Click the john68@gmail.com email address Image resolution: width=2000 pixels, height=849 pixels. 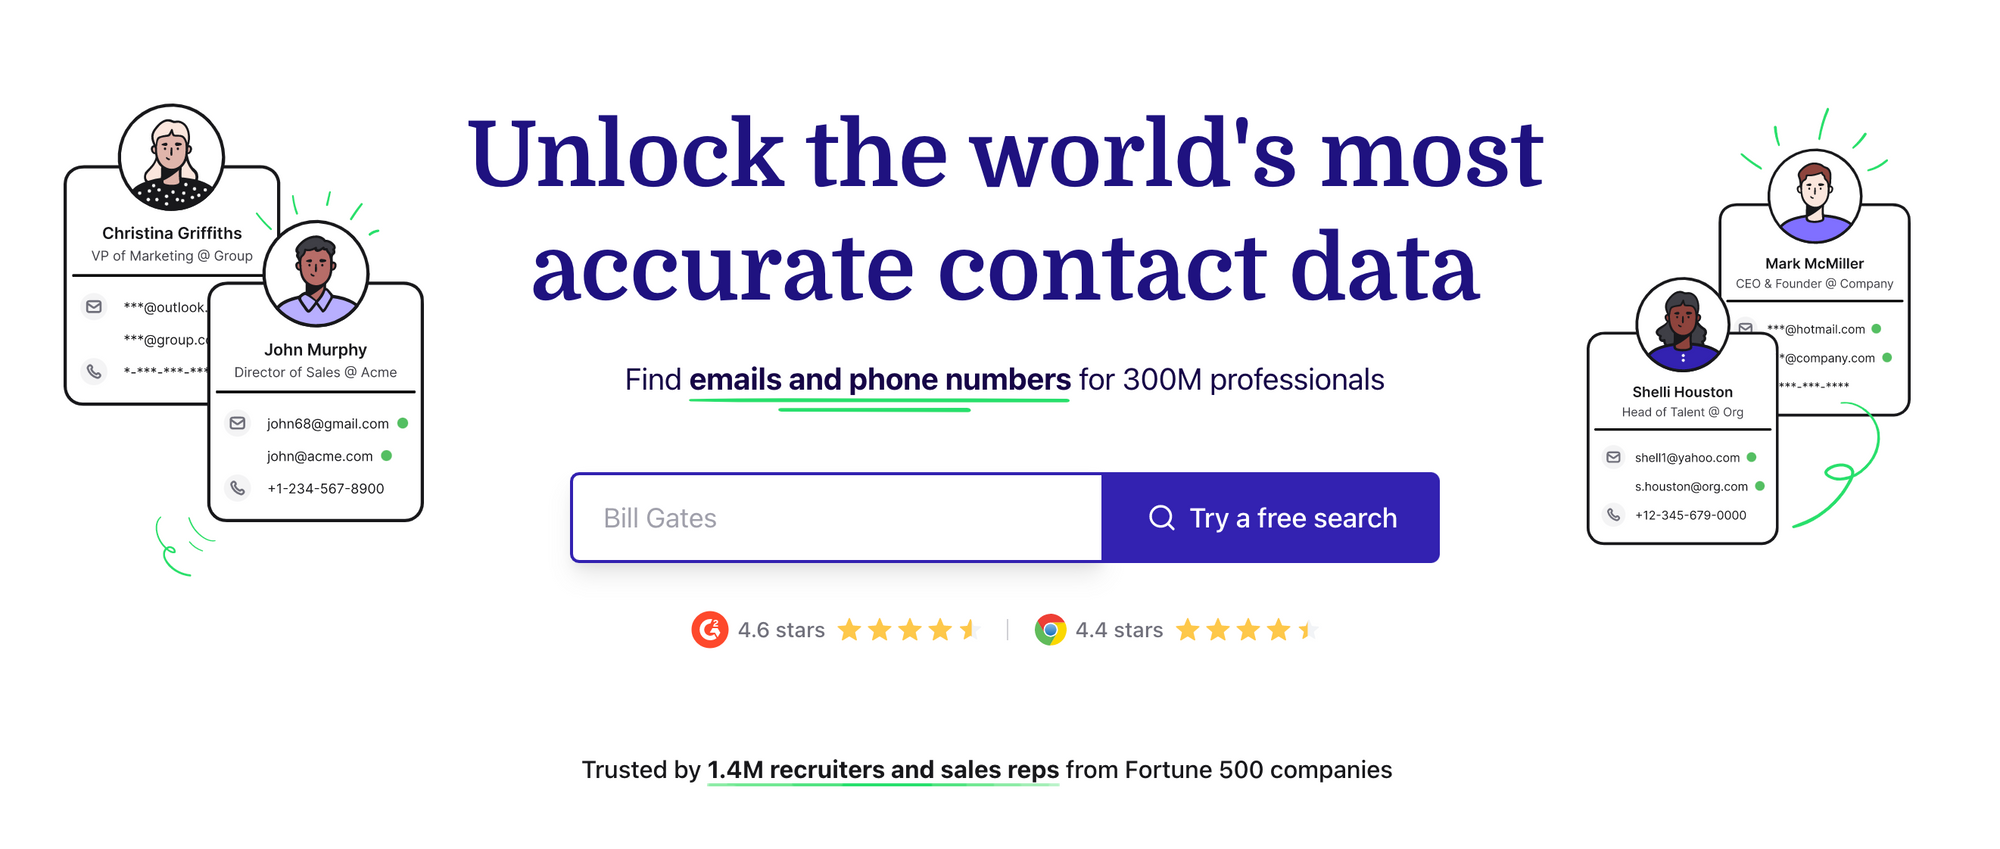(x=328, y=424)
